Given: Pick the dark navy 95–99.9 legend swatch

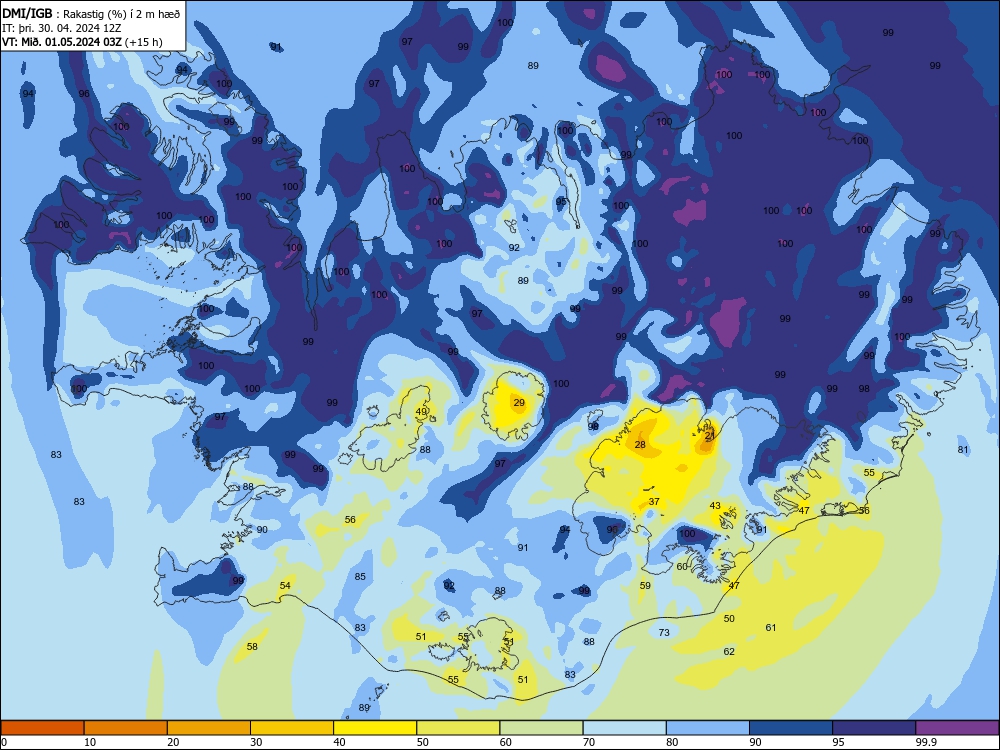Looking at the screenshot, I should 874,728.
